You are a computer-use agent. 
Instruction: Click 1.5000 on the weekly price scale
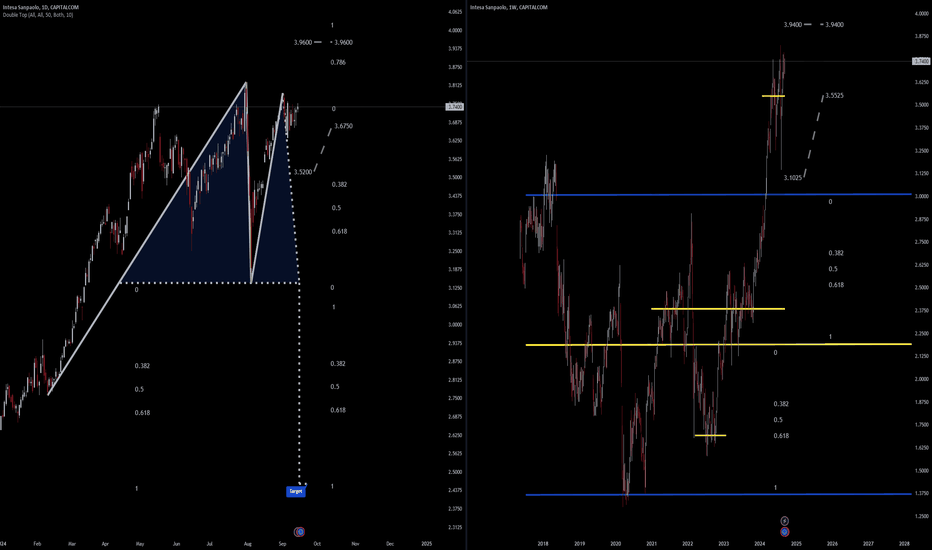coord(921,470)
